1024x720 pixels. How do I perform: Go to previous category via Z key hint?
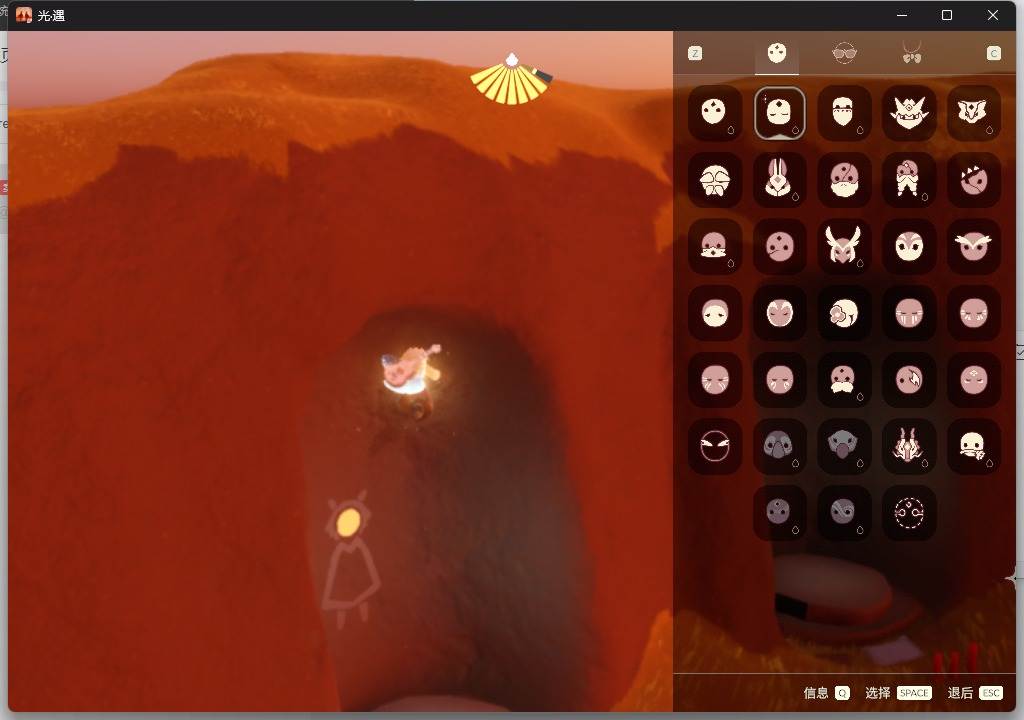coord(695,54)
